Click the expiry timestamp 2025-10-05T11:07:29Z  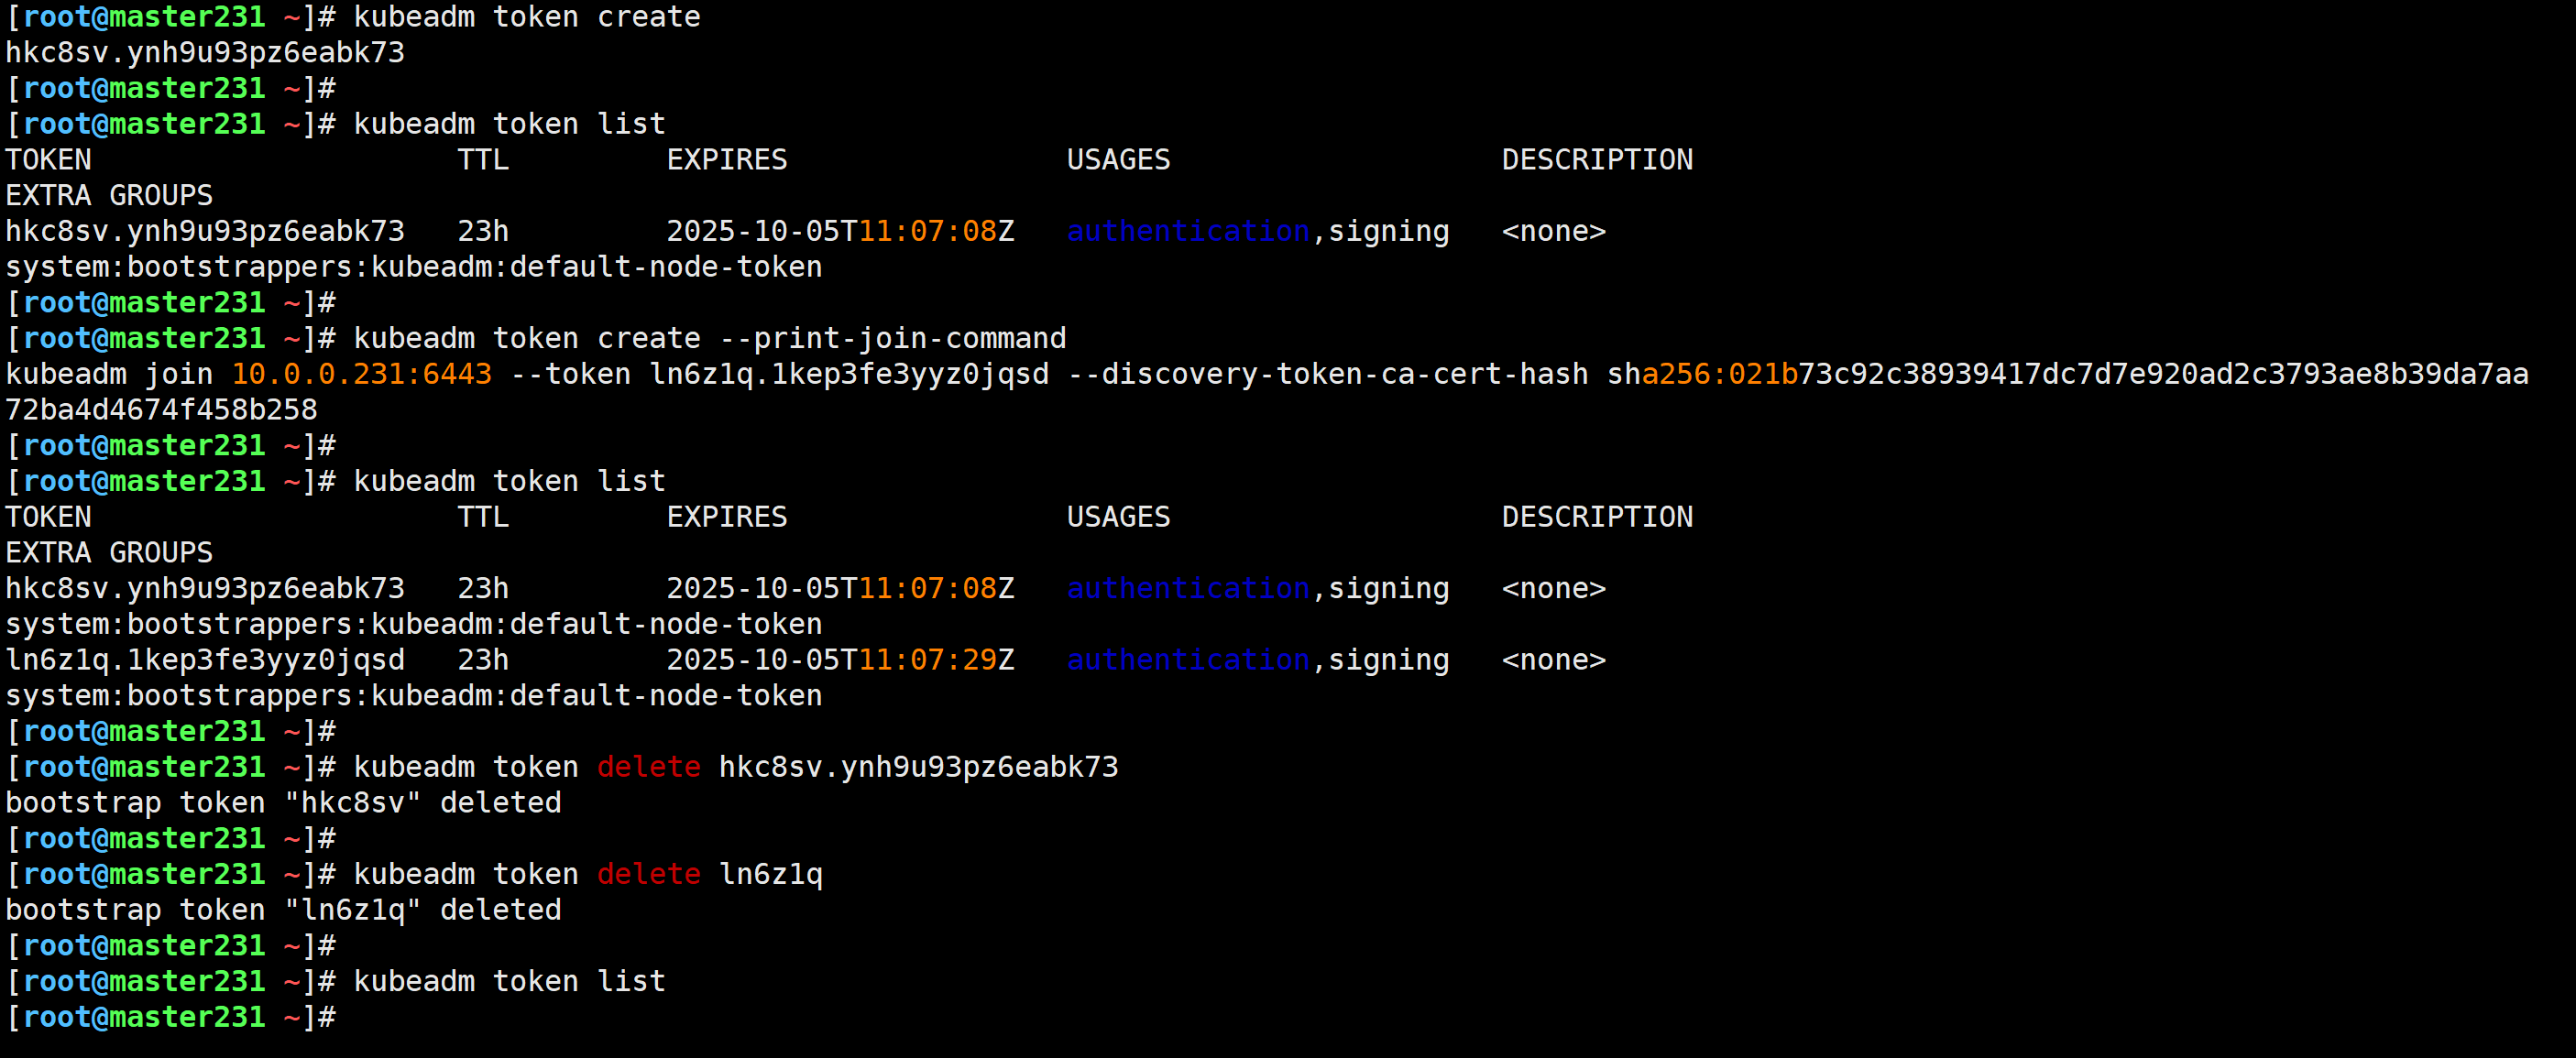(839, 660)
